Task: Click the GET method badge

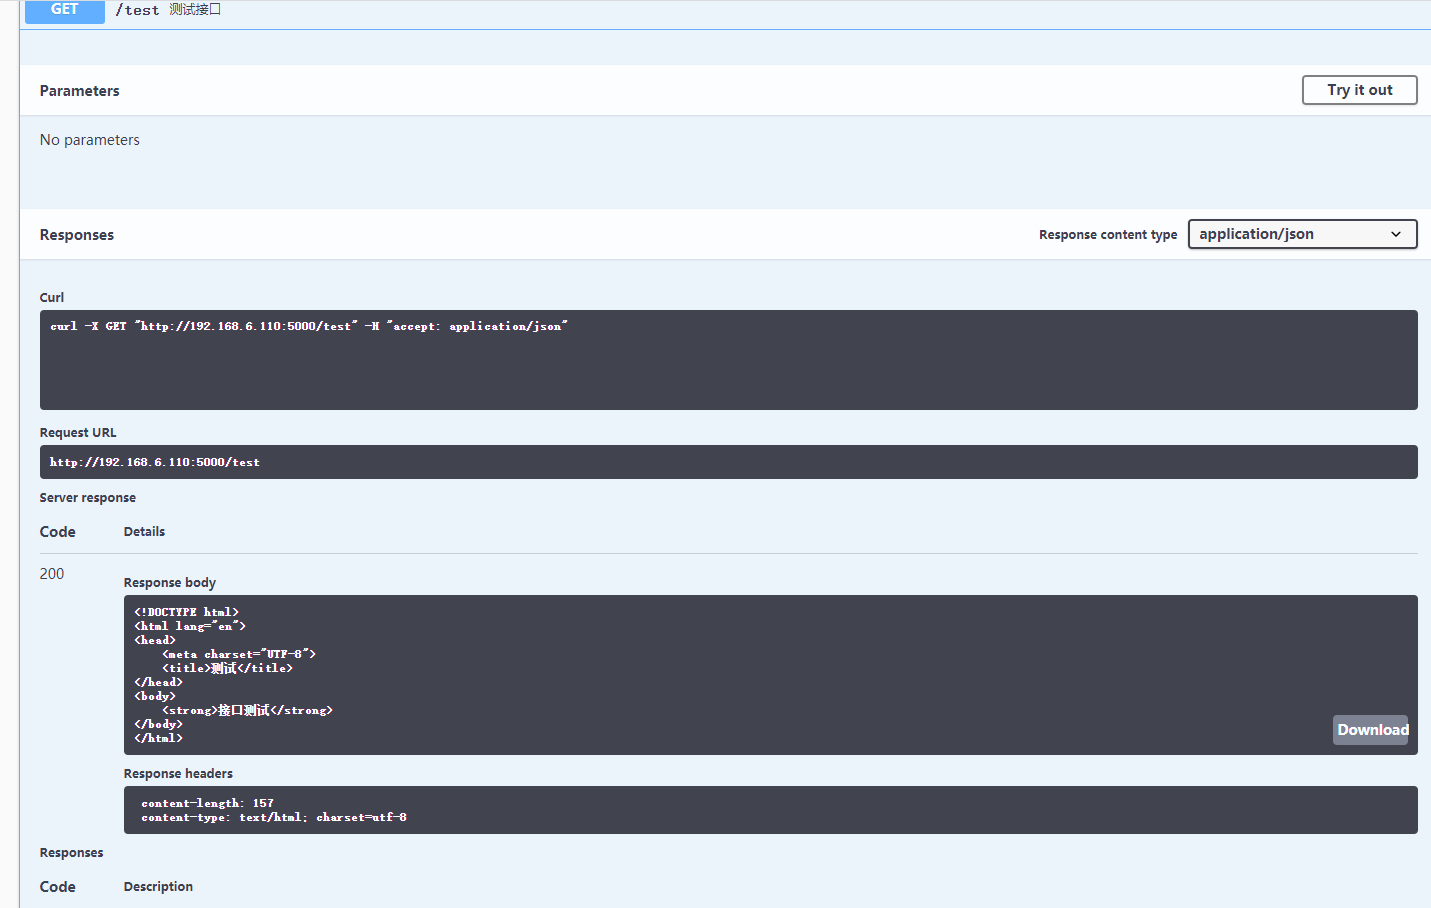Action: click(x=64, y=11)
